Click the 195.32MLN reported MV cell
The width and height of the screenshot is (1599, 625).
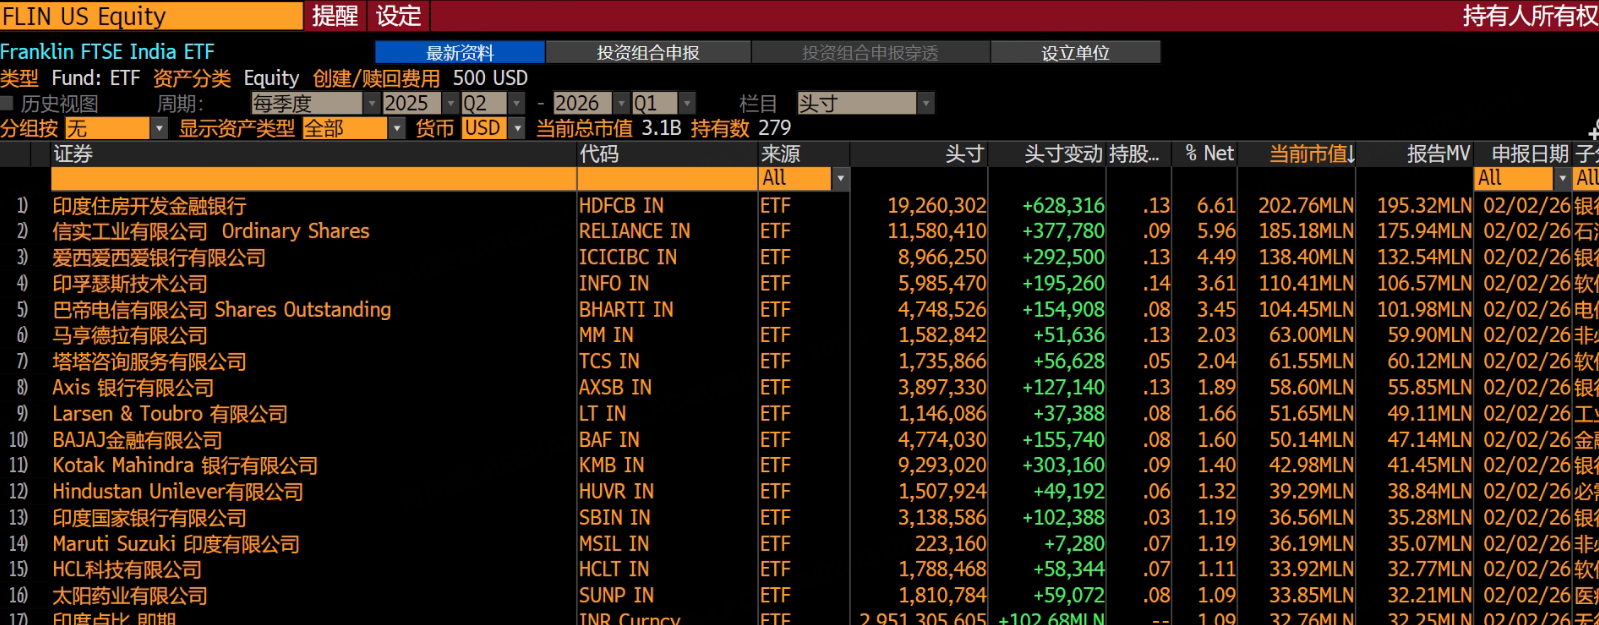click(1424, 206)
